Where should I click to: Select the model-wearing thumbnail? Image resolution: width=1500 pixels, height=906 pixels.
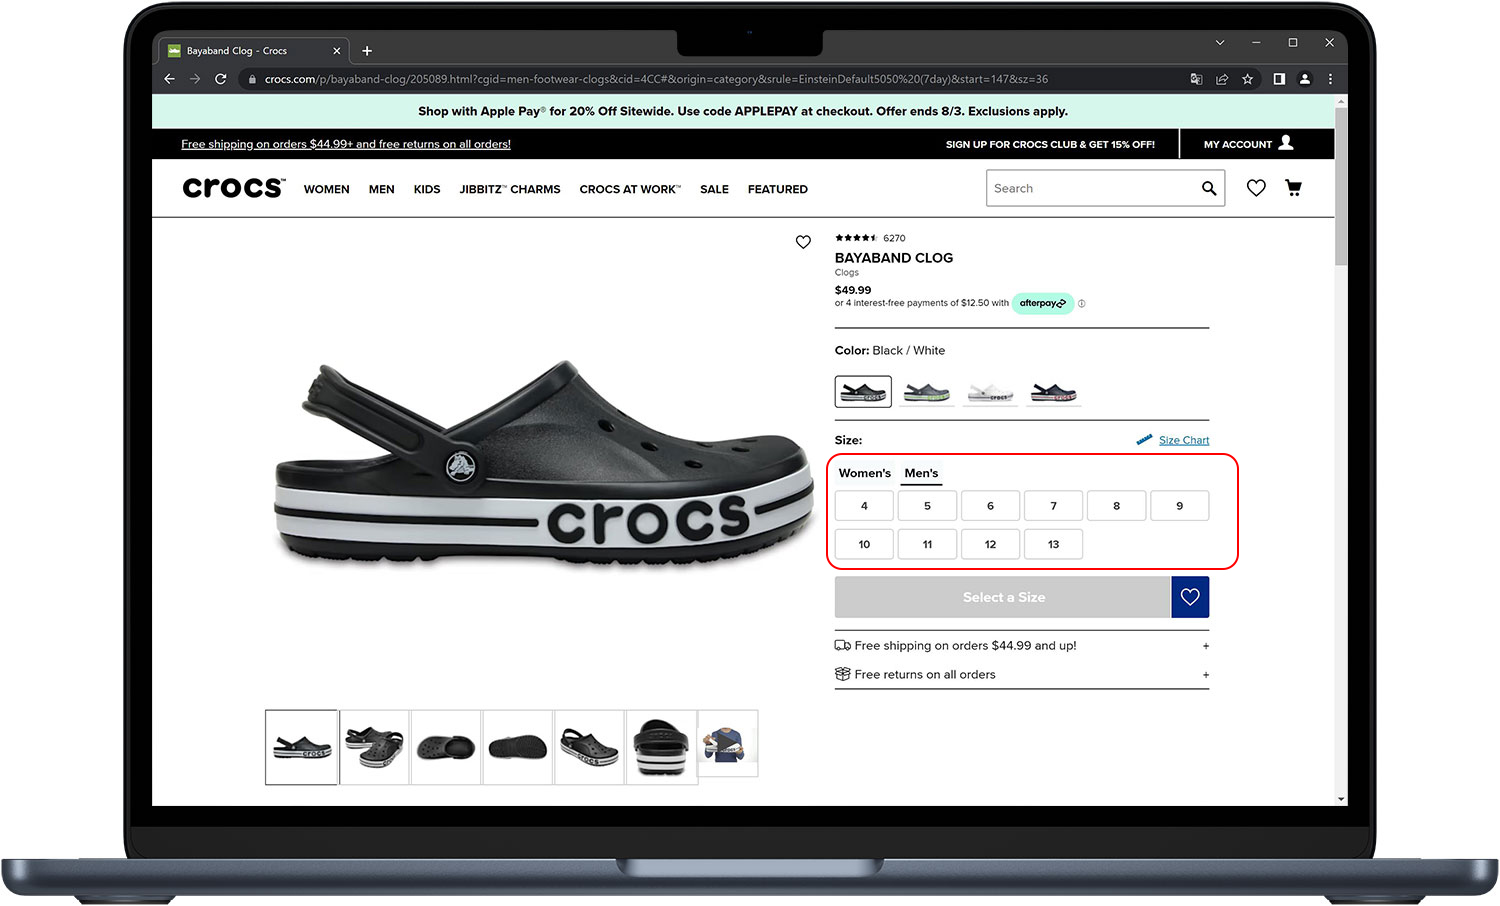point(728,744)
